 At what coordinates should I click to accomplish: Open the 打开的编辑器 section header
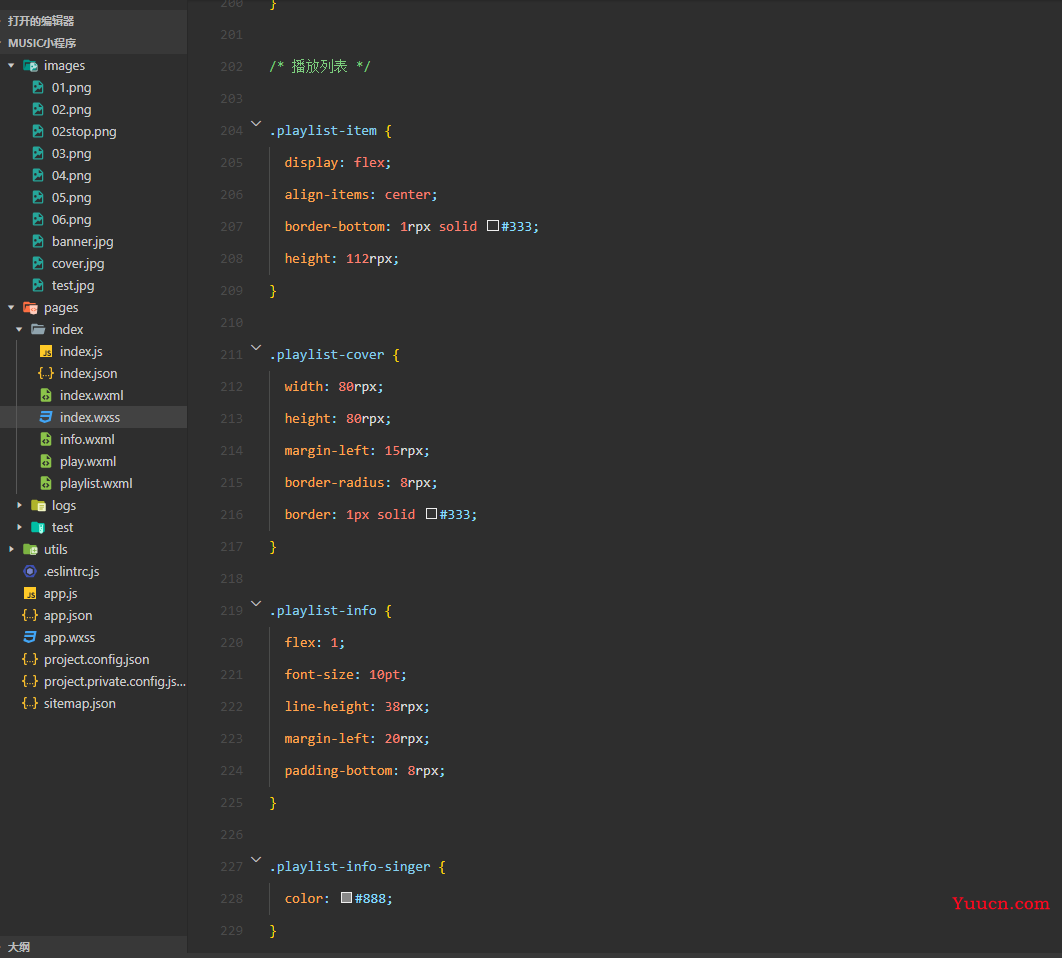pyautogui.click(x=93, y=21)
